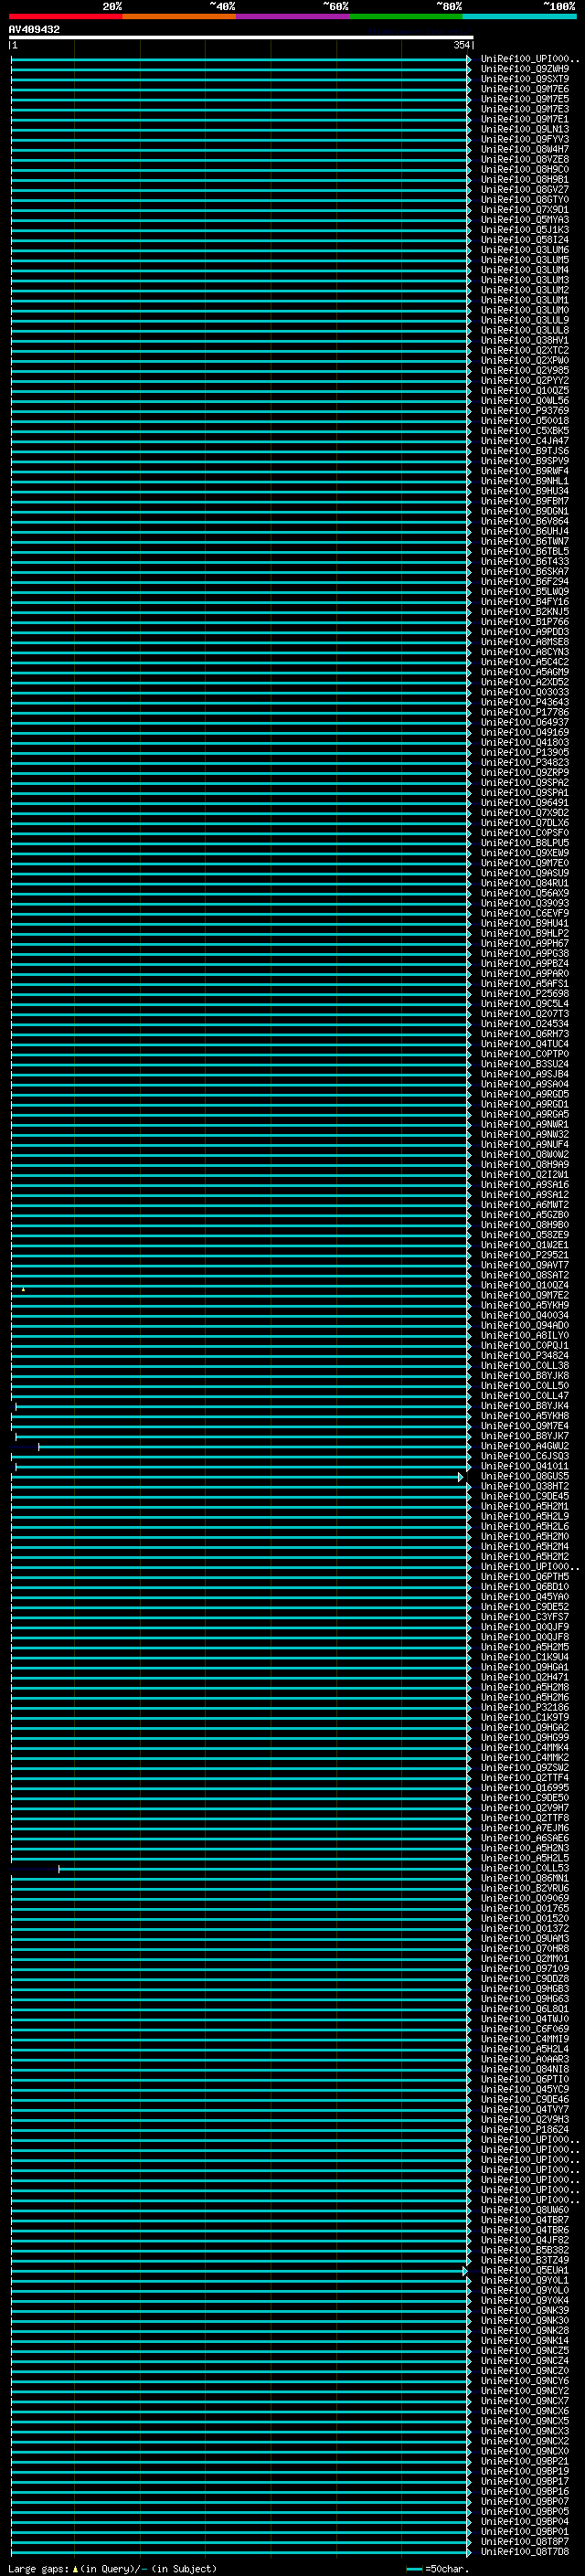Viewport: 585px width, 2576px height.
Task: Click the UniRef100_Q86MN1 label
Action: pos(524,1878)
